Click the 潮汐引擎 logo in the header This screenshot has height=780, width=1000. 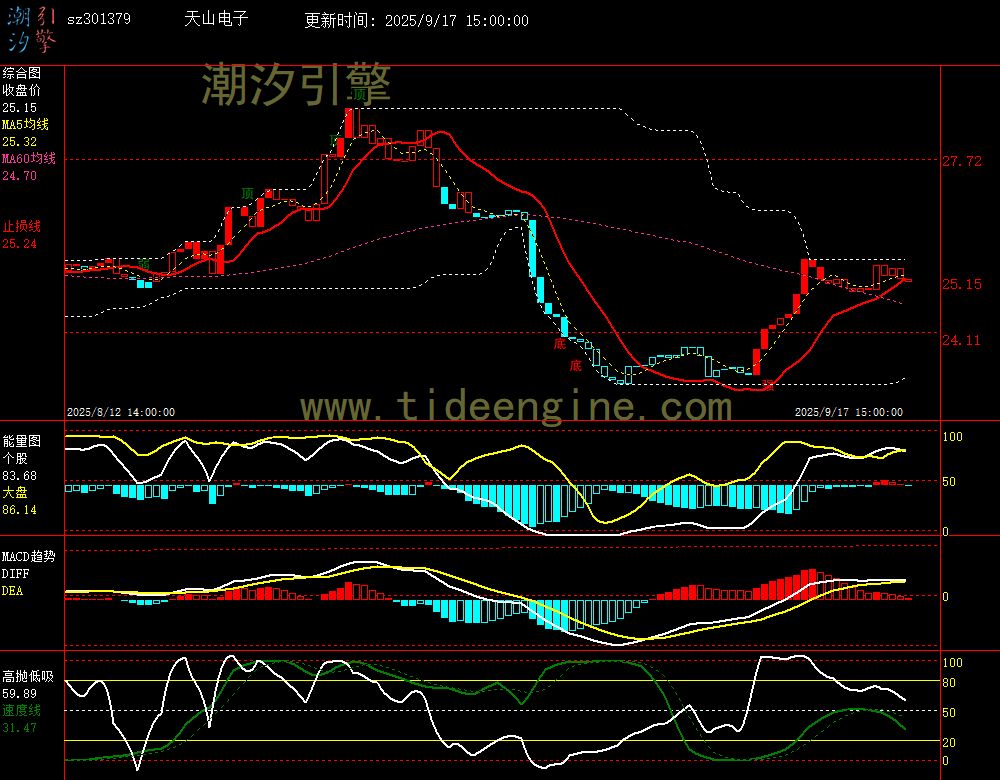tap(32, 29)
